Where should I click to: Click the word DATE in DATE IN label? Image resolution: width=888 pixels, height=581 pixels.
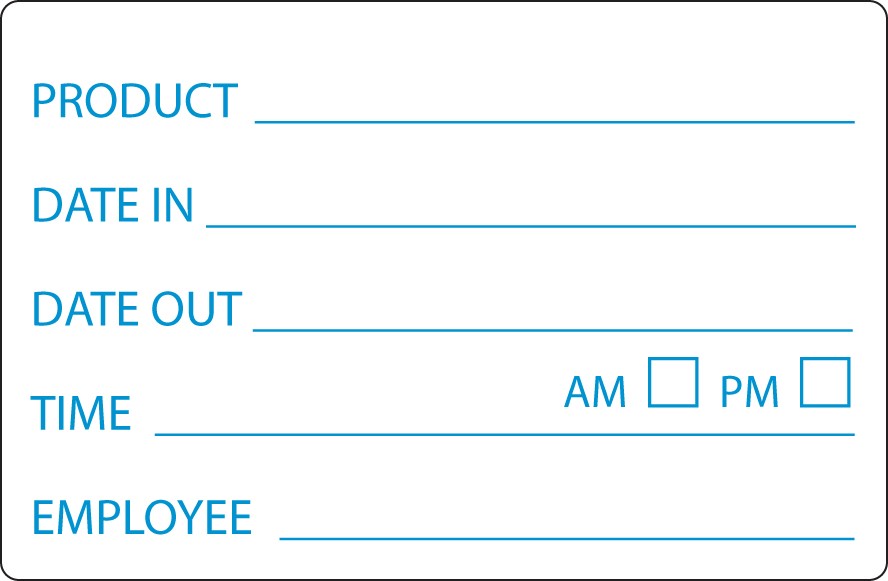(x=85, y=205)
